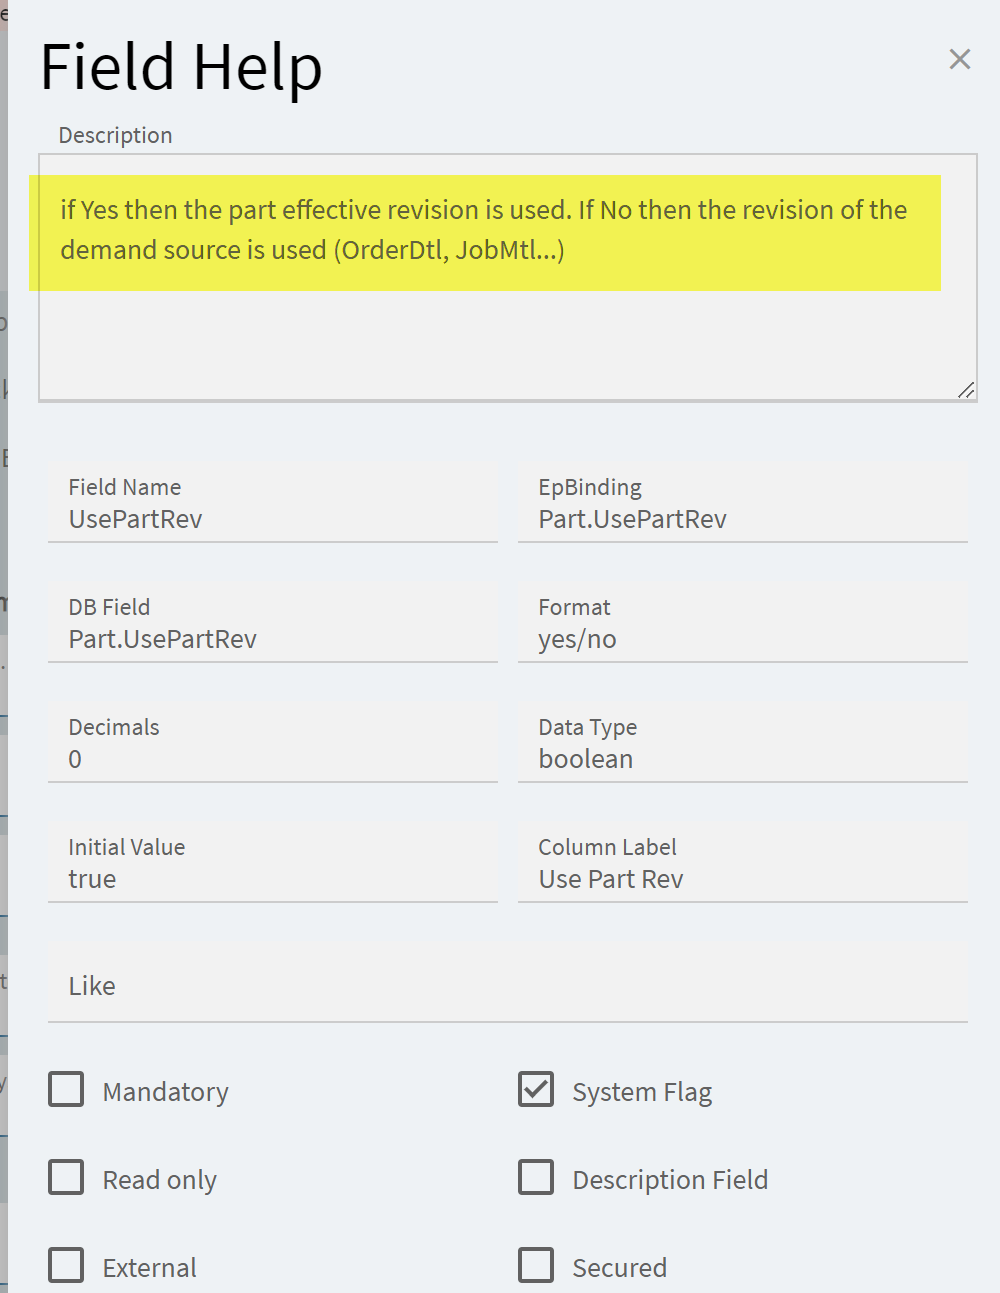Screen dimensions: 1000x1293
Task: Grab the Description textarea resize handle
Action: (x=966, y=390)
